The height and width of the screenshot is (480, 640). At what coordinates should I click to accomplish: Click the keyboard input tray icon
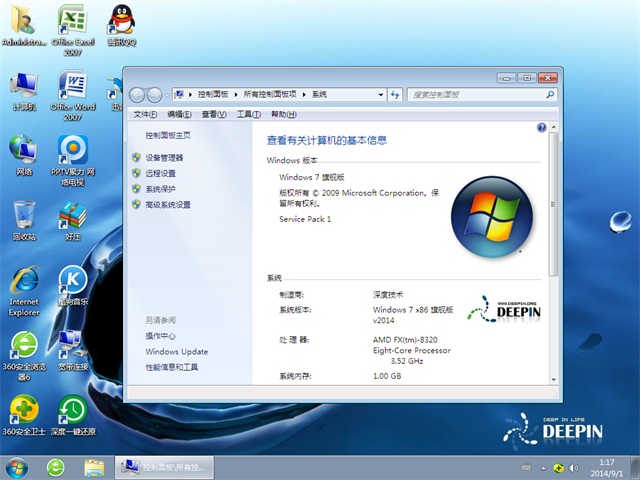(x=527, y=468)
